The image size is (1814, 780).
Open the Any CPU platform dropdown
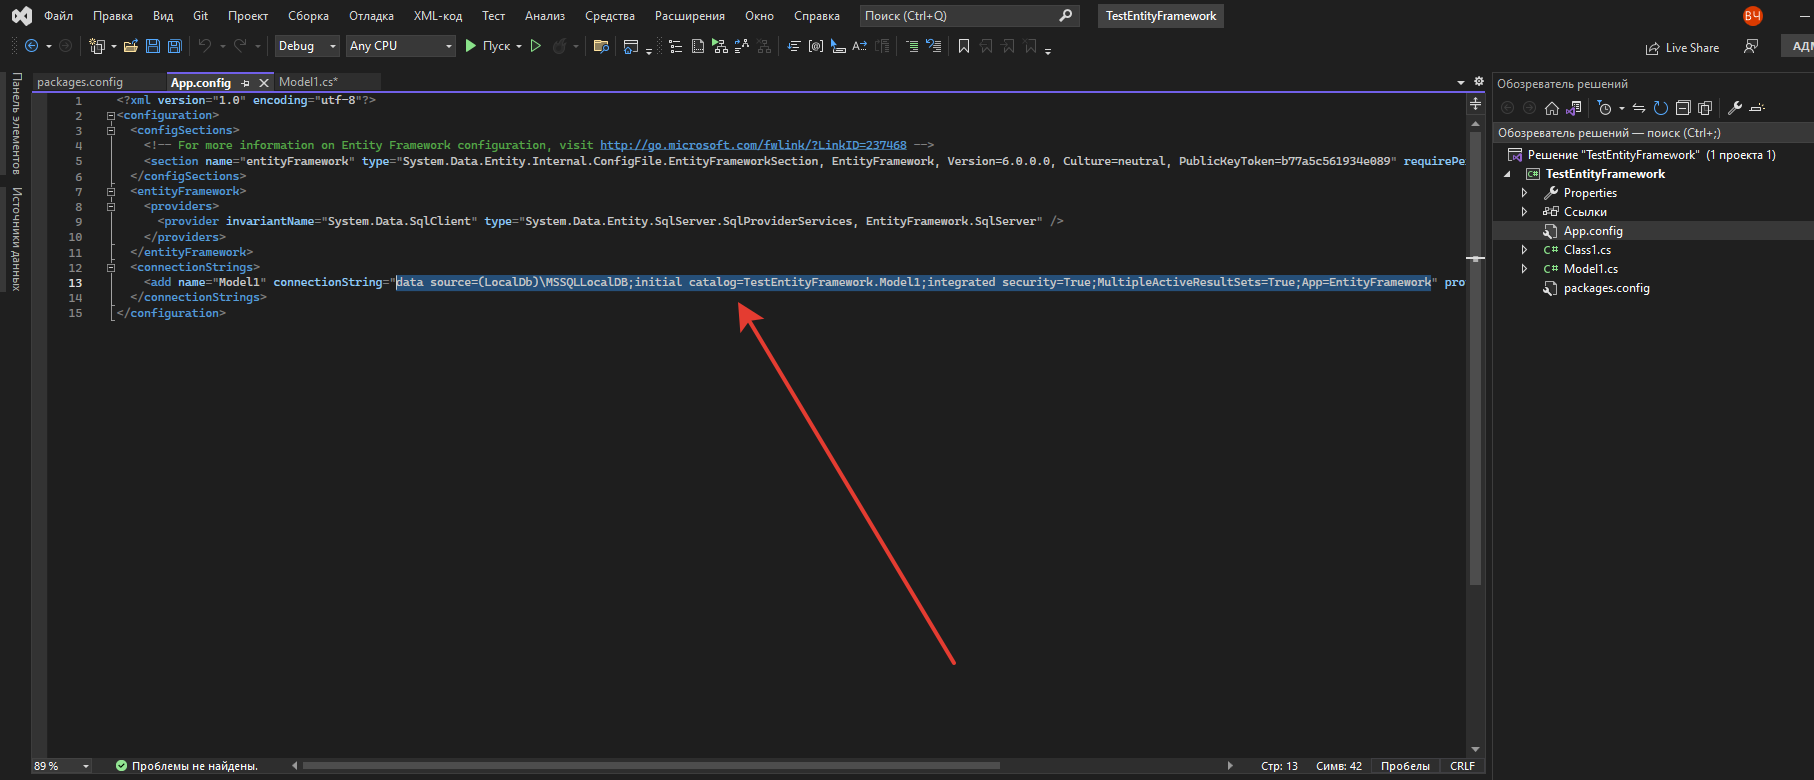pos(400,46)
